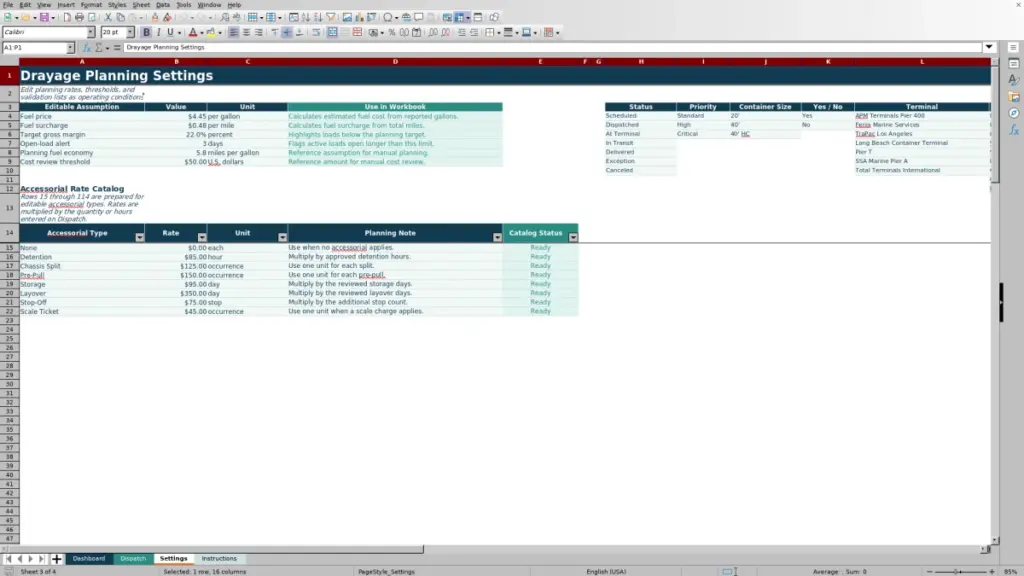Toggle Bold formatting
This screenshot has width=1024, height=576.
pos(146,33)
